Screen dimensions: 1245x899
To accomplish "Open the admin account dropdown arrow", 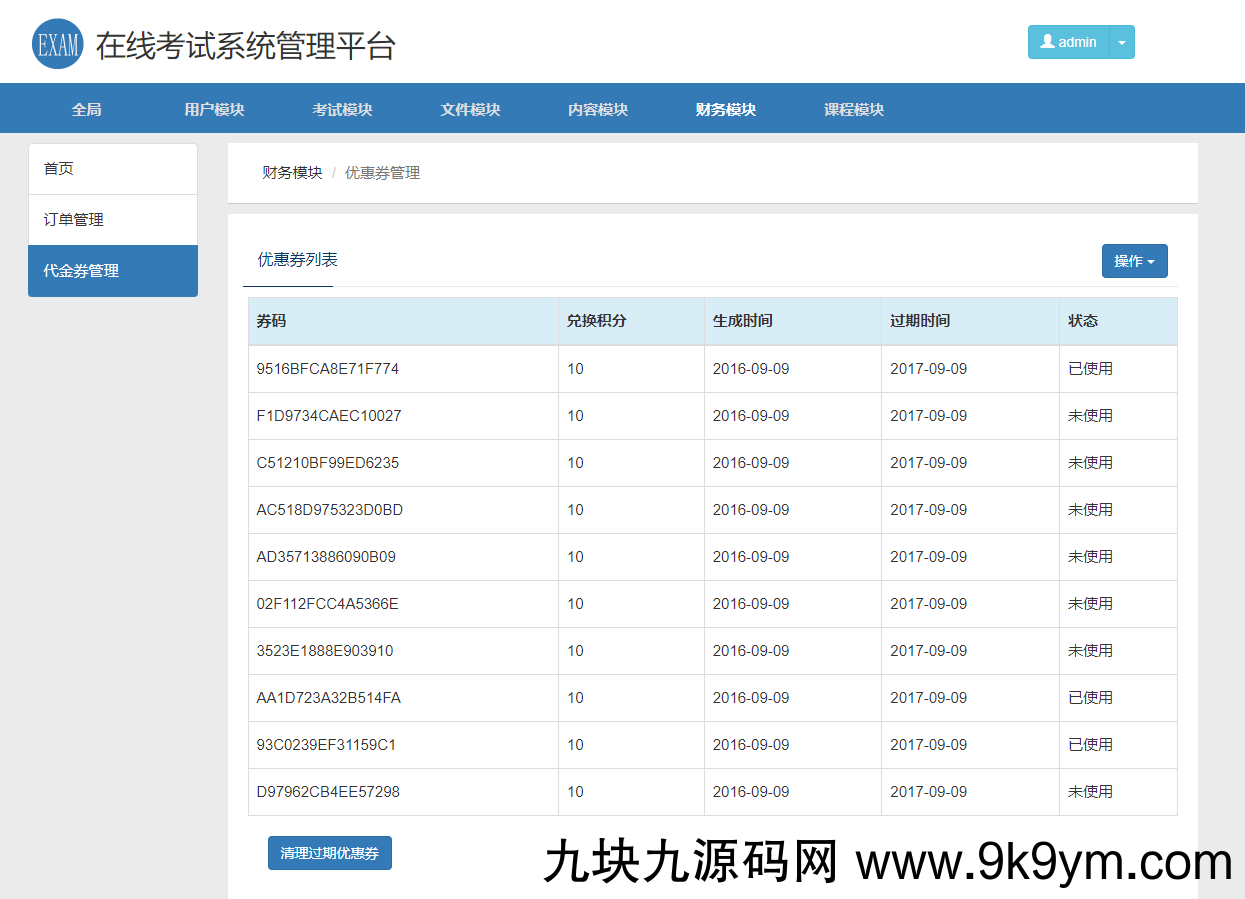I will click(x=1122, y=42).
